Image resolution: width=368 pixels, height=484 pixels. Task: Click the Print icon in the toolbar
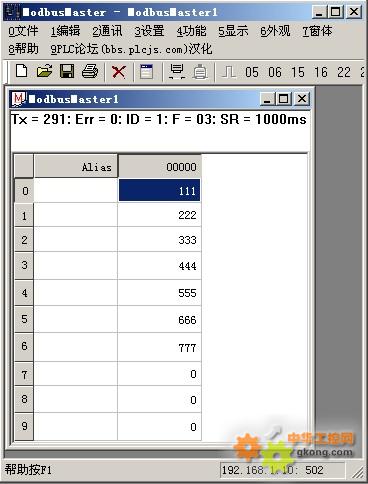(90, 71)
